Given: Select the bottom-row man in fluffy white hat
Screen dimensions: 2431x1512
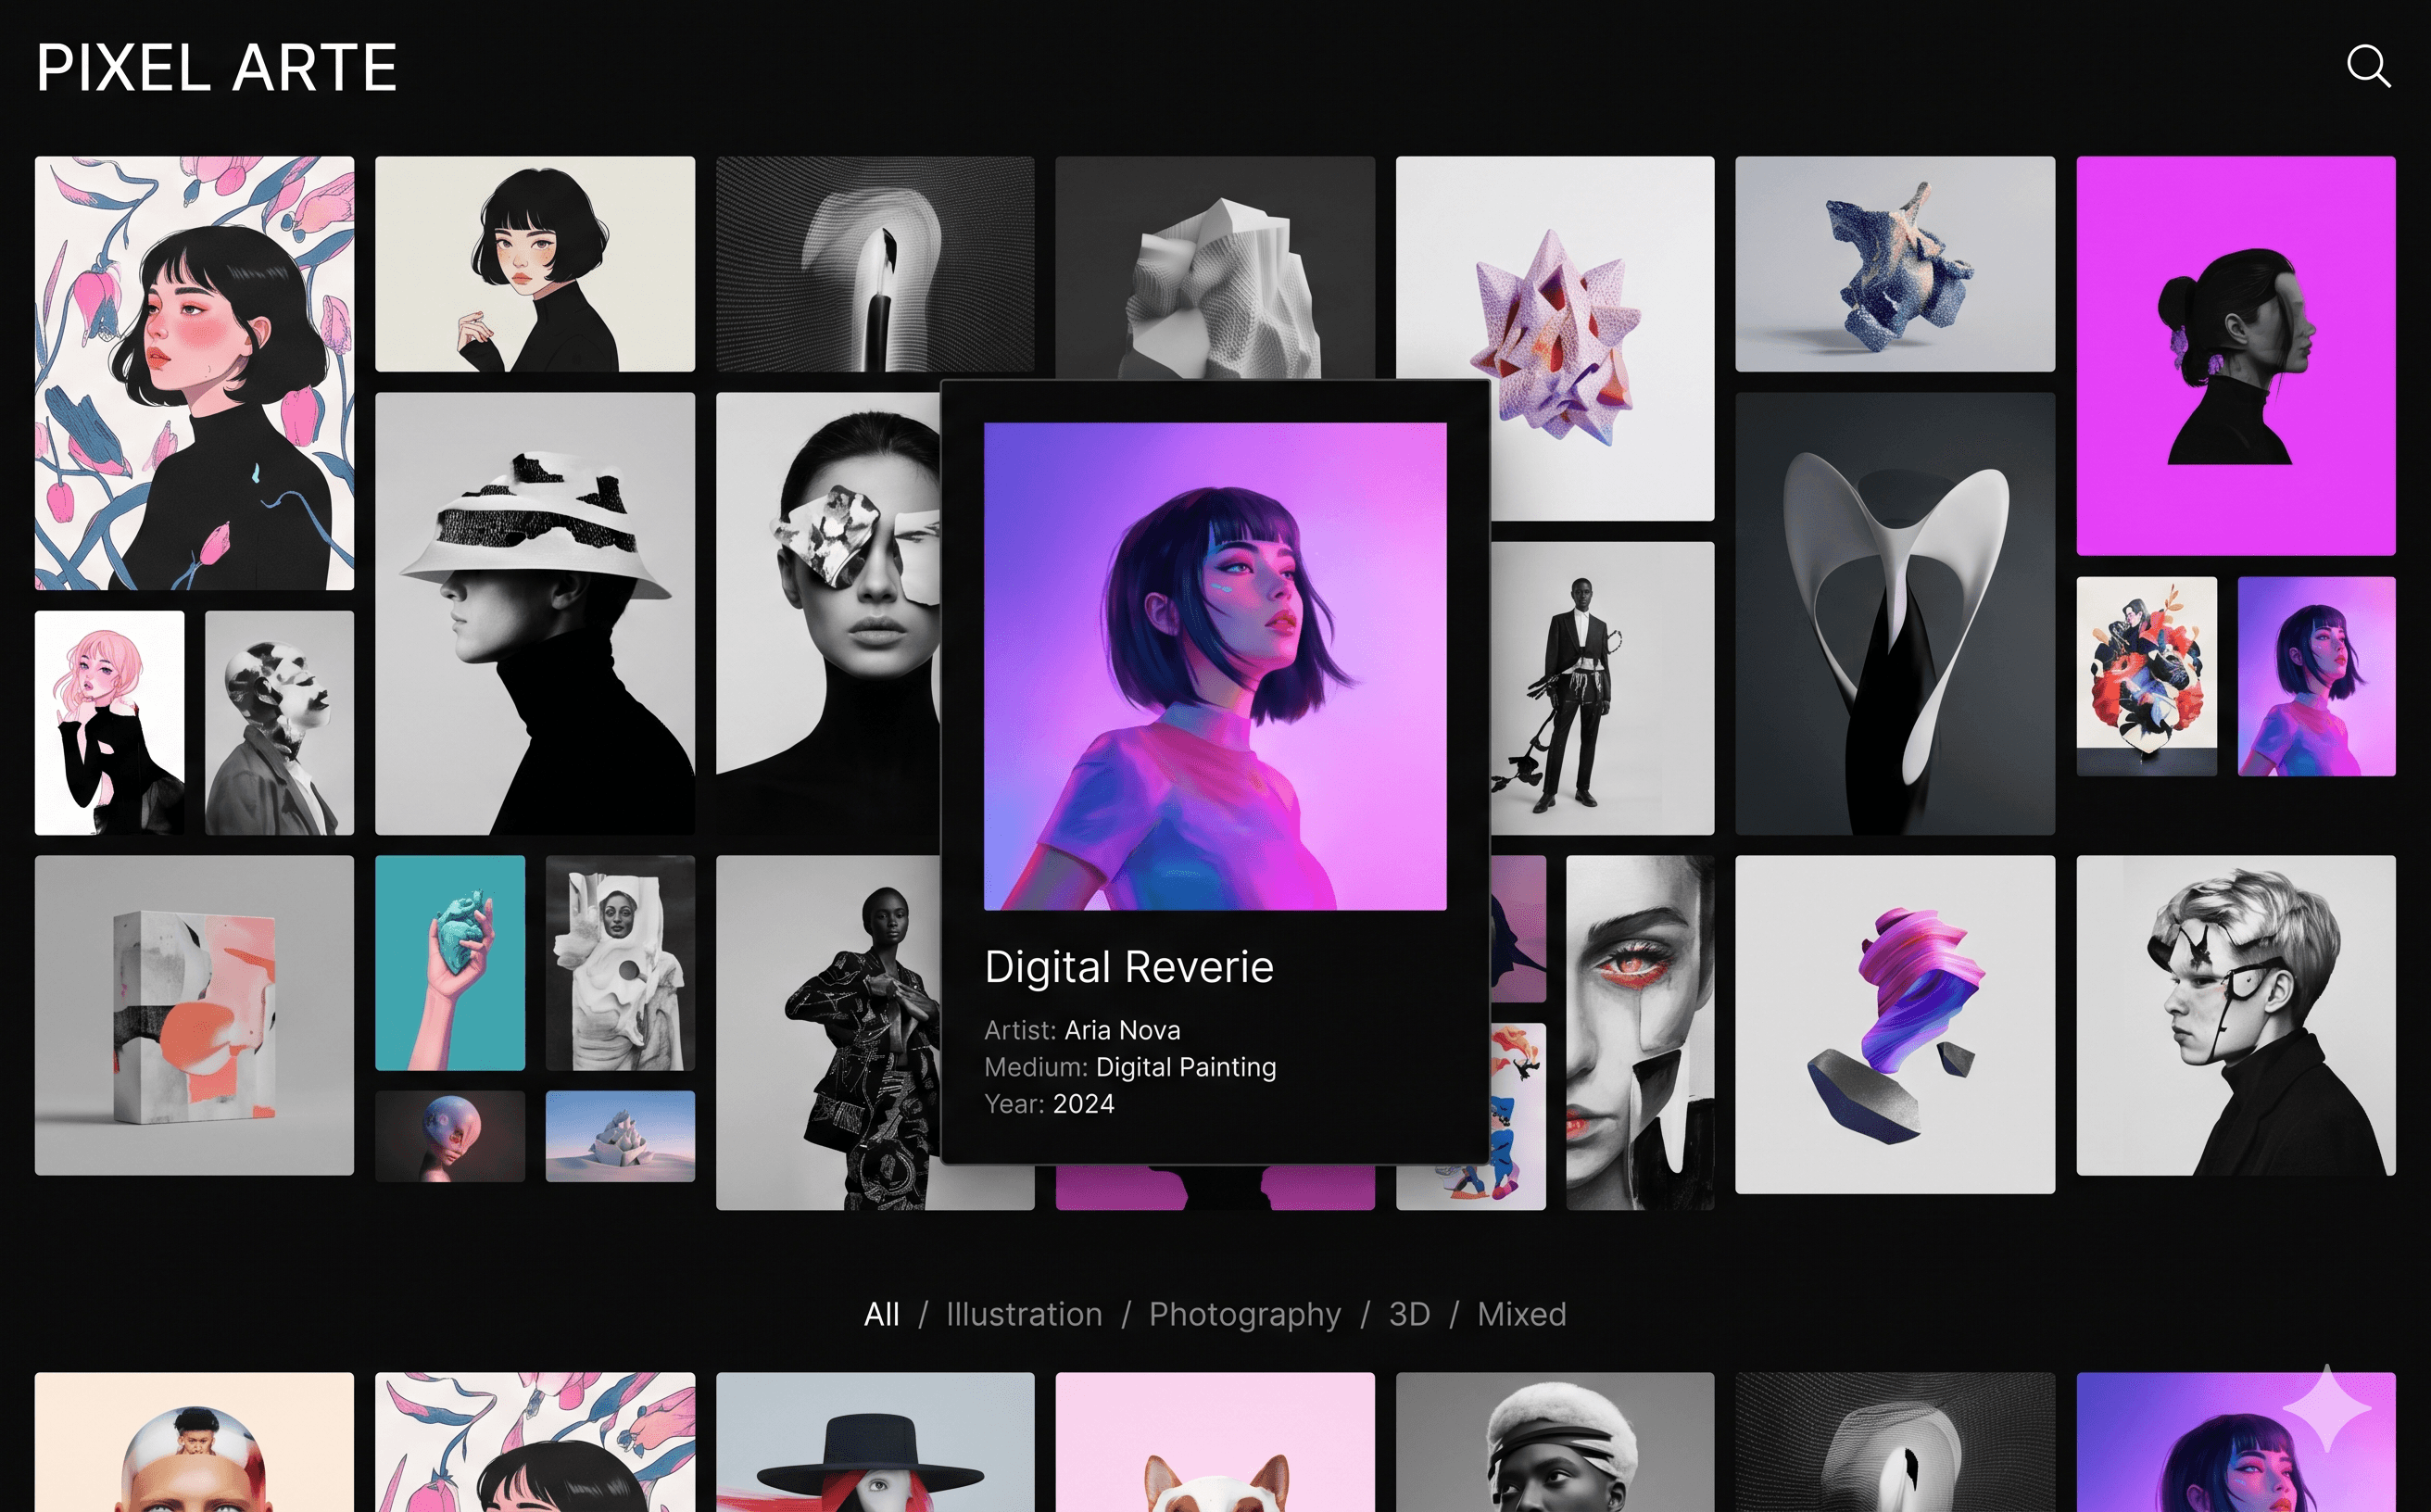Looking at the screenshot, I should click(1555, 1442).
